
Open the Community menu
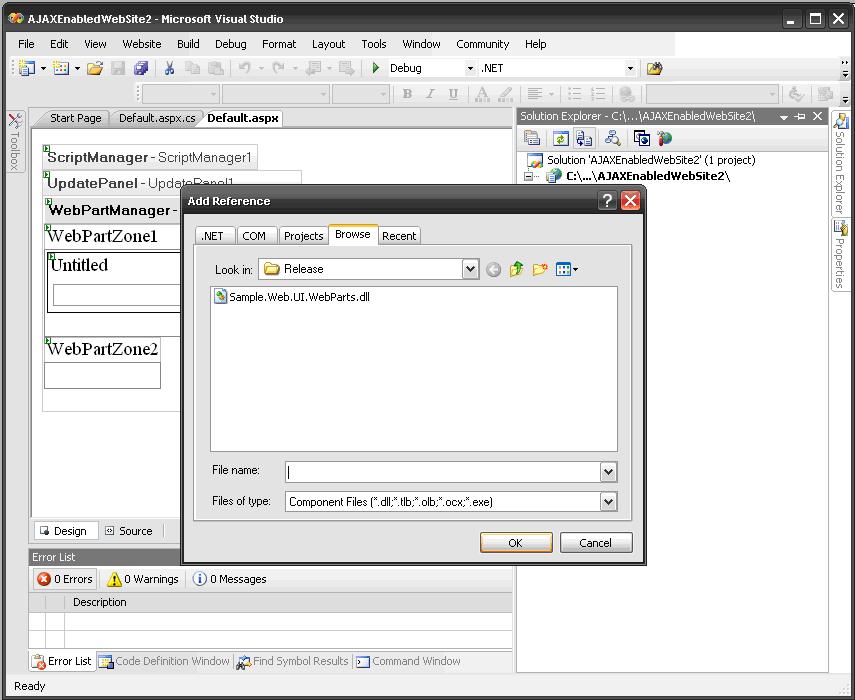(483, 44)
